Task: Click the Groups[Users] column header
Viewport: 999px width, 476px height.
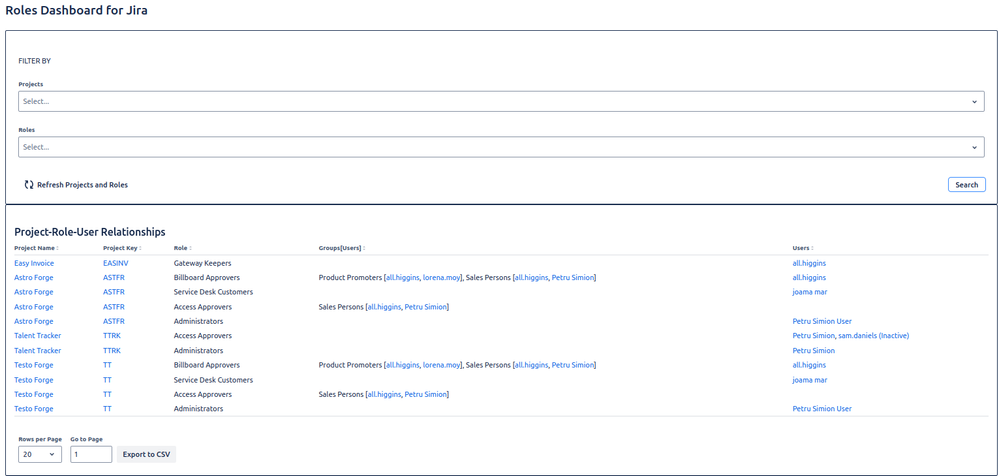Action: coord(340,249)
